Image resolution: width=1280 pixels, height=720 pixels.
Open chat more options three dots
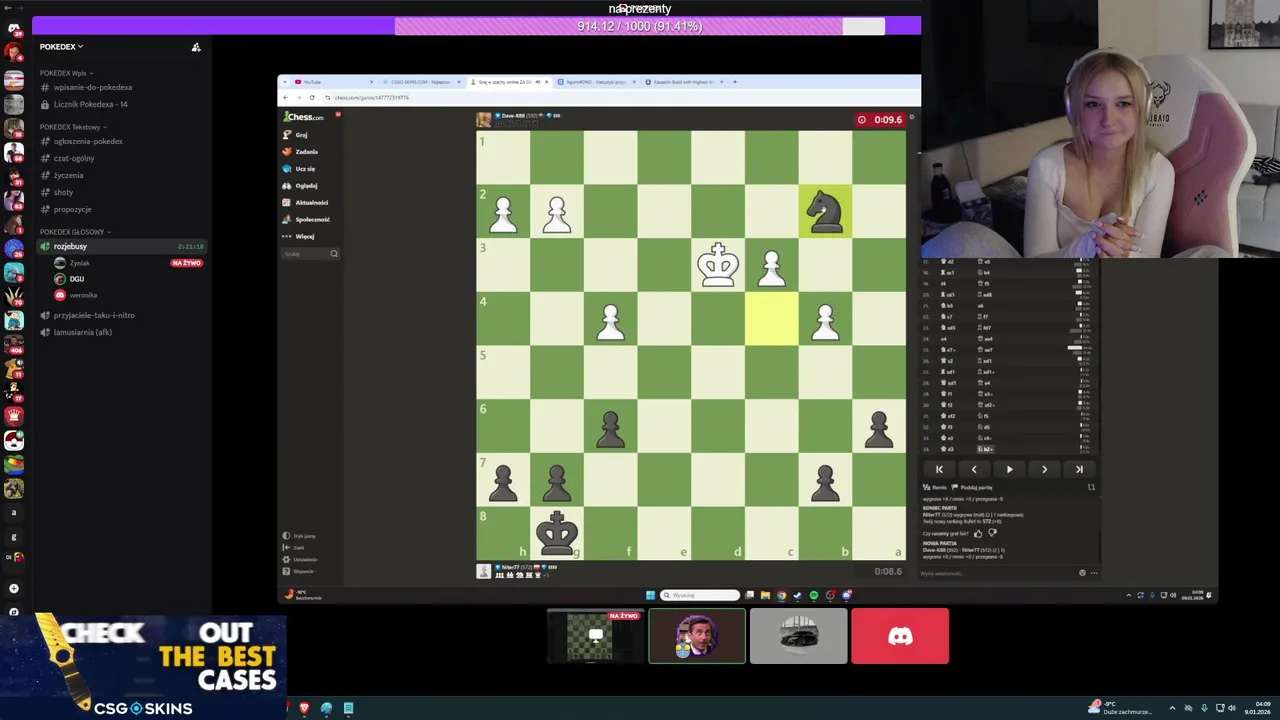click(1094, 573)
